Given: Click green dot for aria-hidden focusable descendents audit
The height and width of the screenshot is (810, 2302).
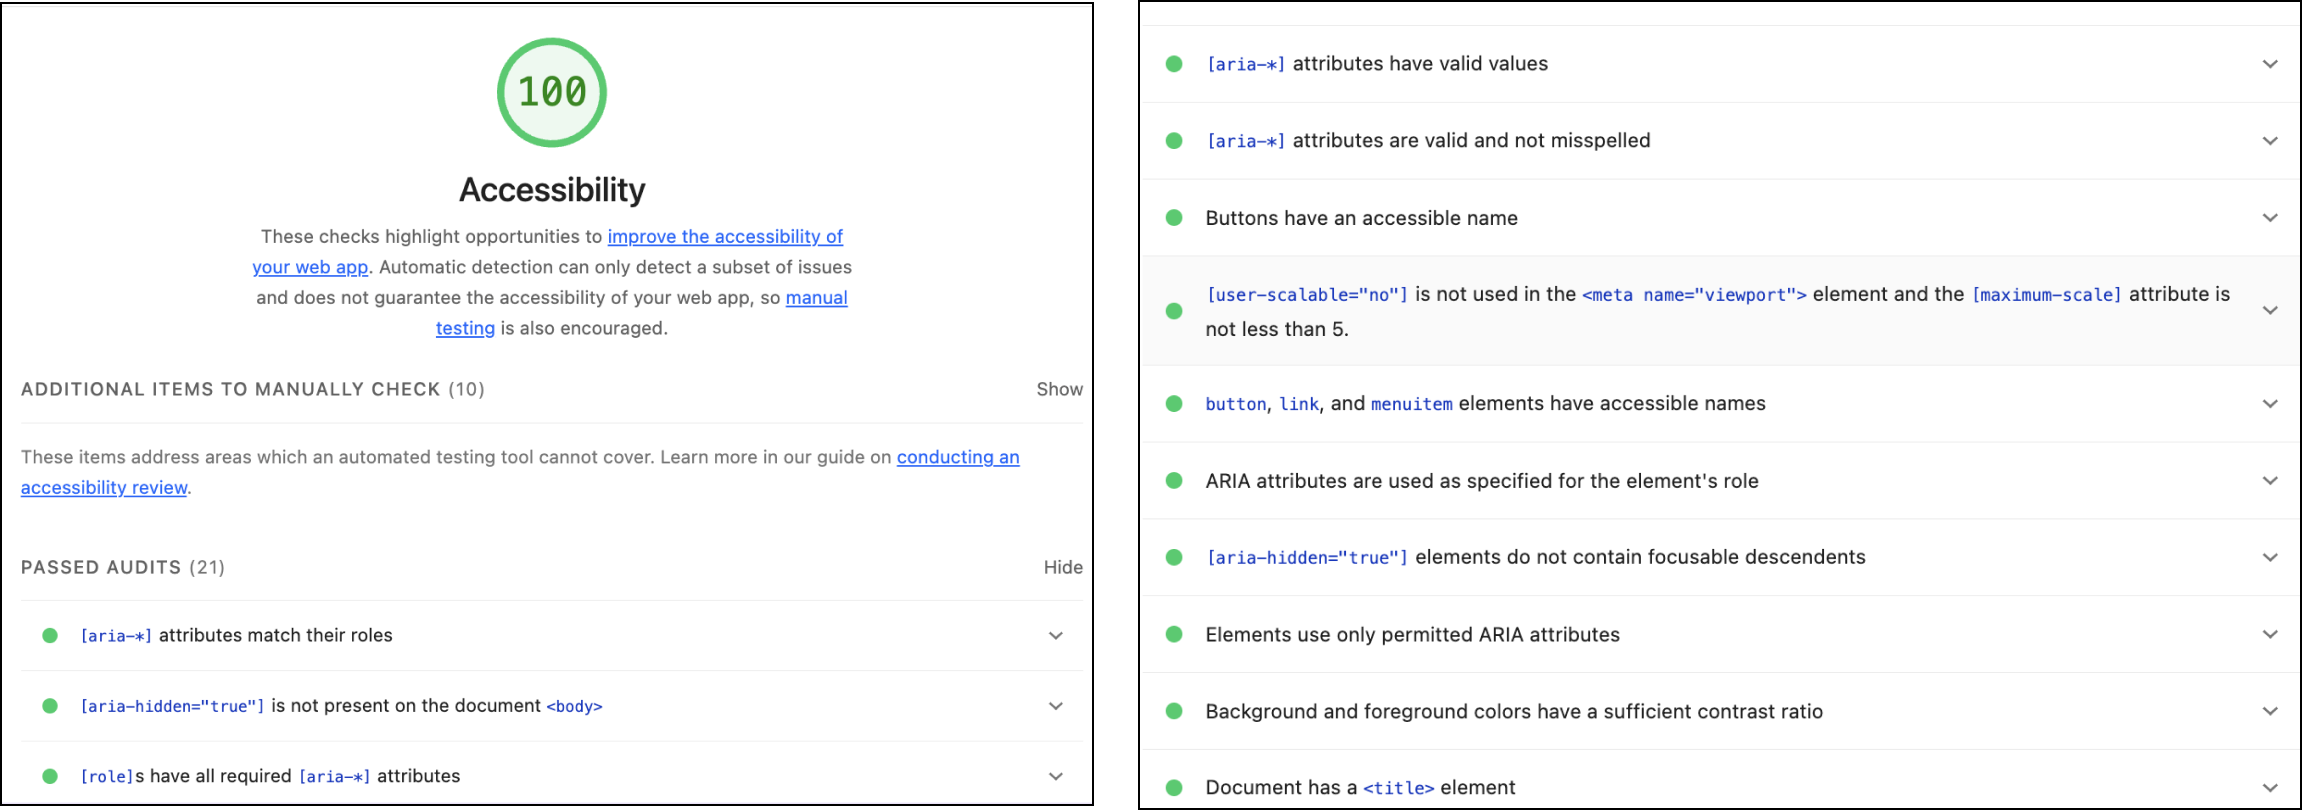Looking at the screenshot, I should pos(1174,557).
